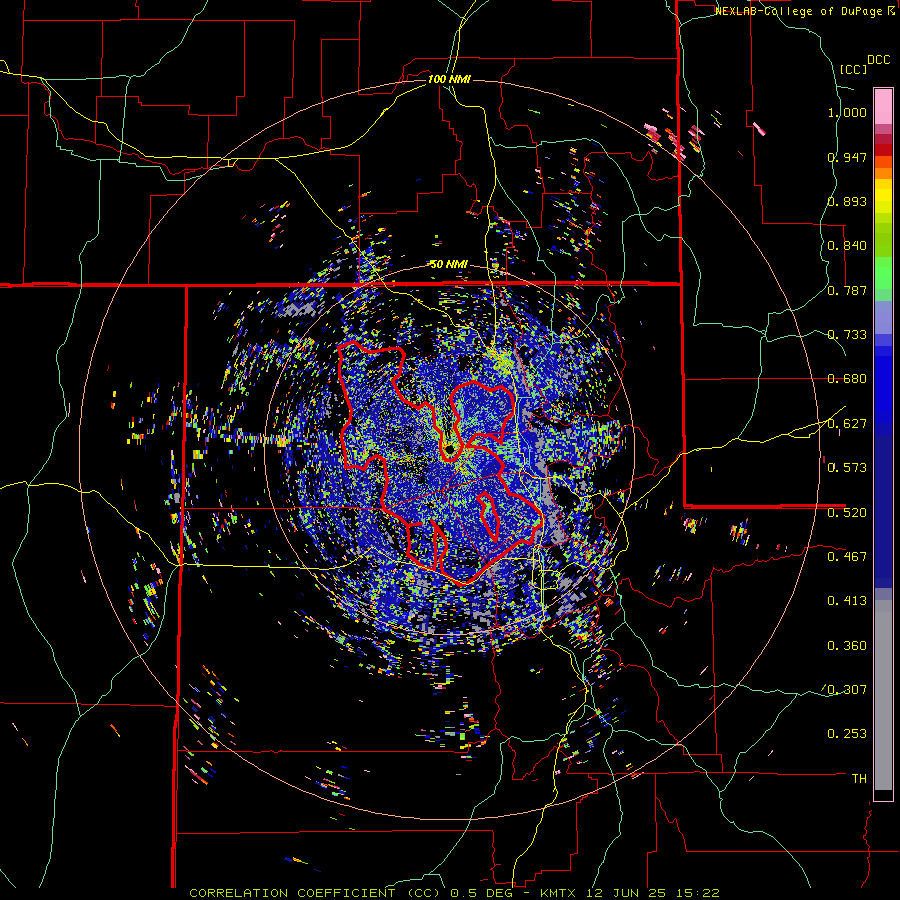Click the 0.840 color scale value
900x900 pixels.
point(847,246)
